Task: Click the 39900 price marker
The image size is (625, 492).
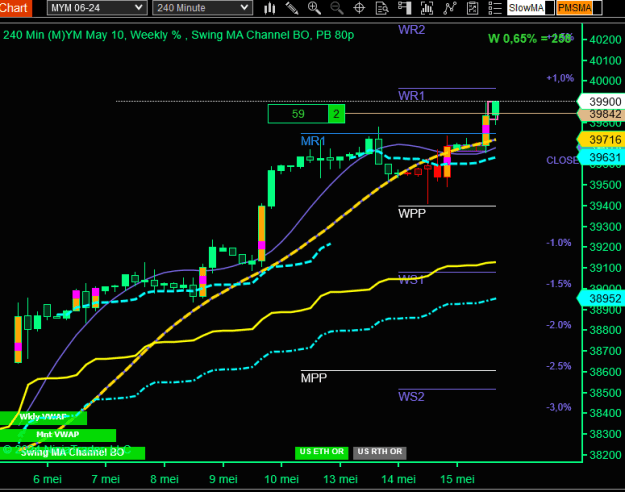Action: point(602,102)
